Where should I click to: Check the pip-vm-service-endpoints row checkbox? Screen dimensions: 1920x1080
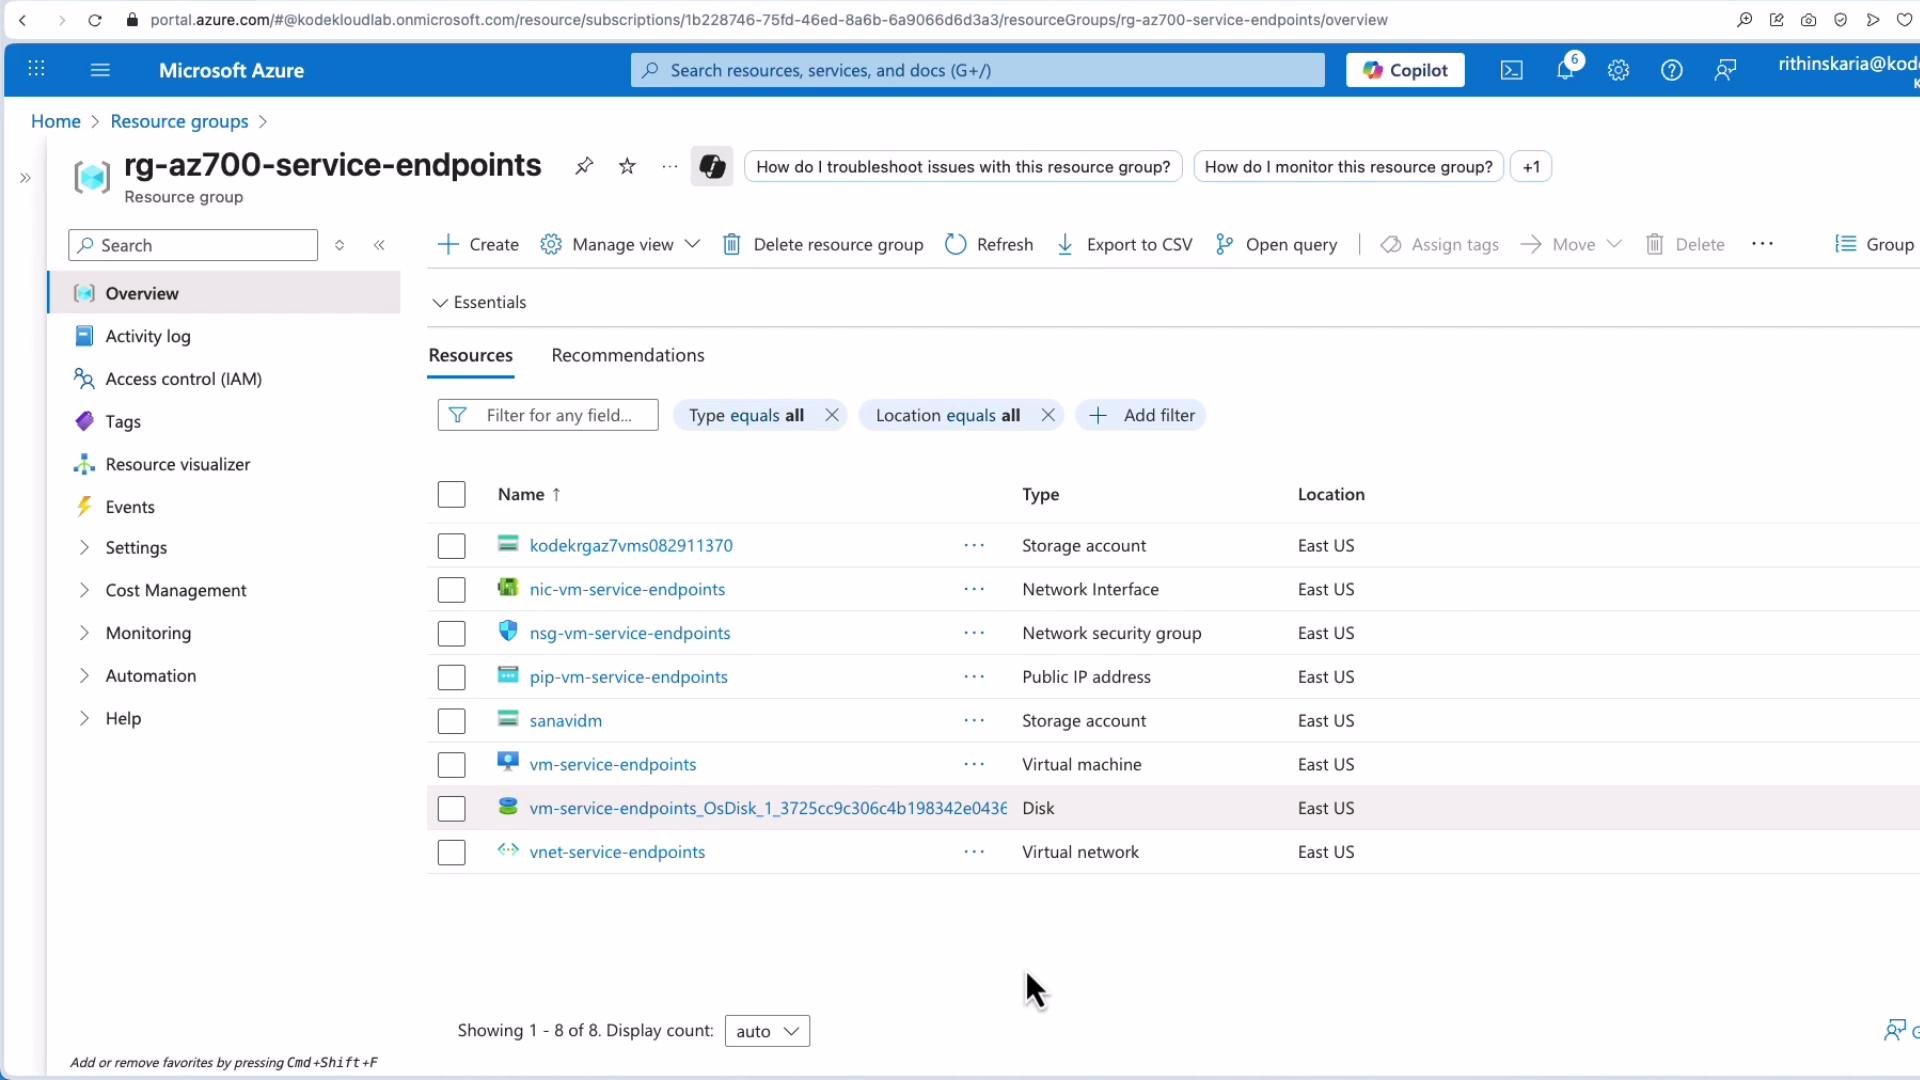[x=451, y=677]
